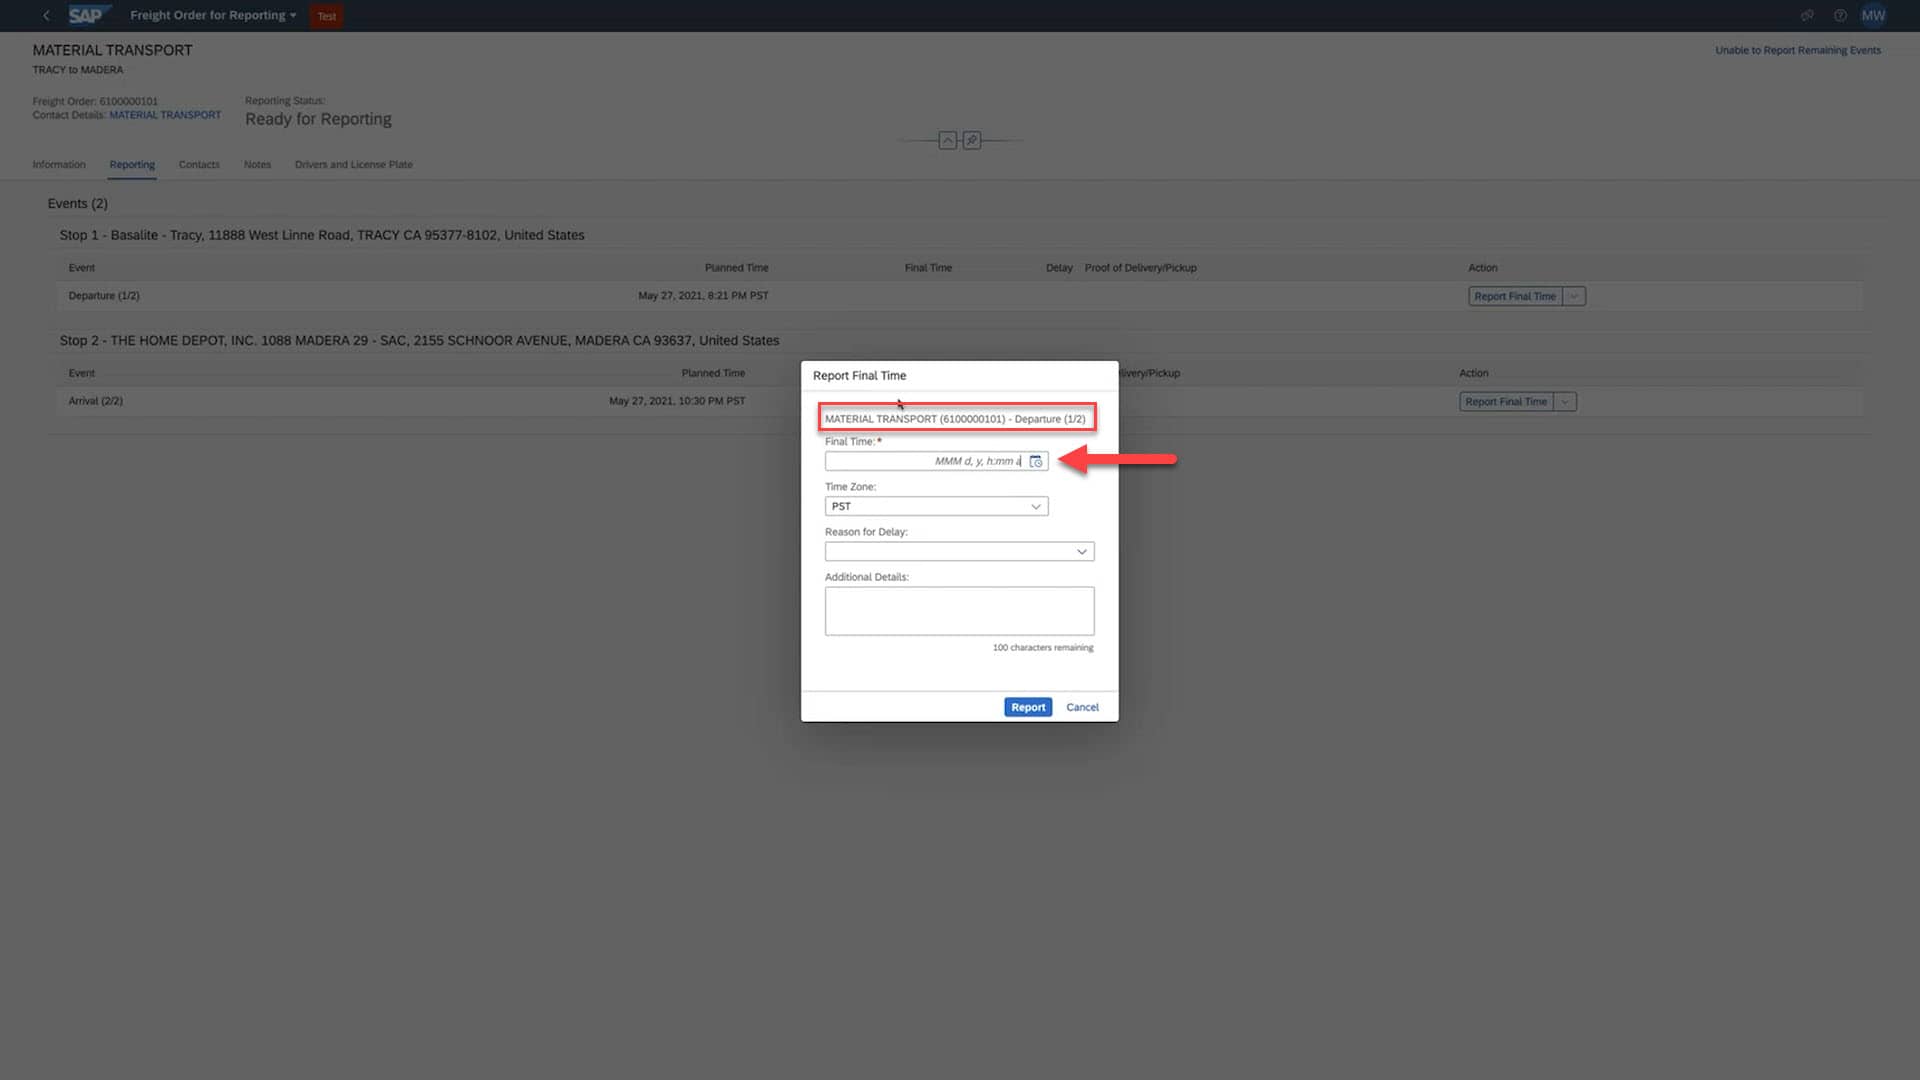Switch to the Information tab
The image size is (1920, 1080).
[59, 164]
